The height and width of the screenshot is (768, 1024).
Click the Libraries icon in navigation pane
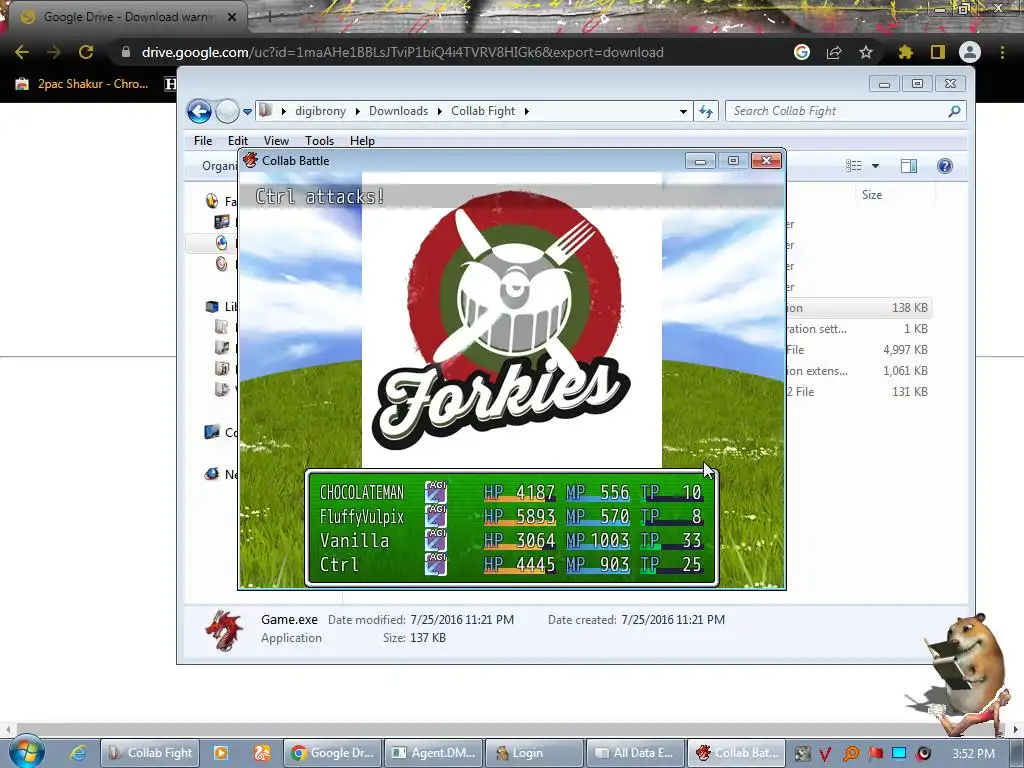(212, 306)
